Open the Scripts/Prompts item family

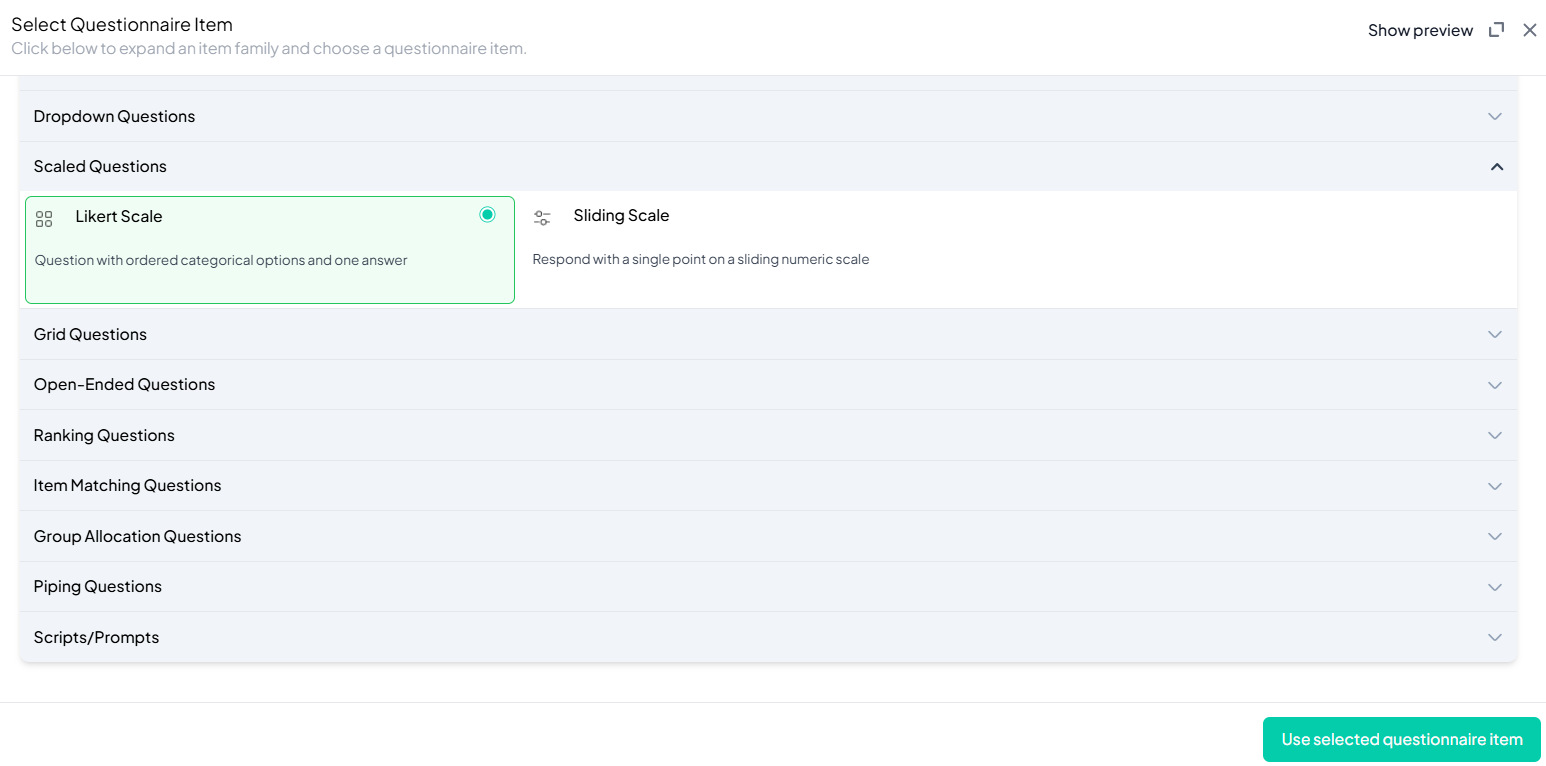point(96,637)
